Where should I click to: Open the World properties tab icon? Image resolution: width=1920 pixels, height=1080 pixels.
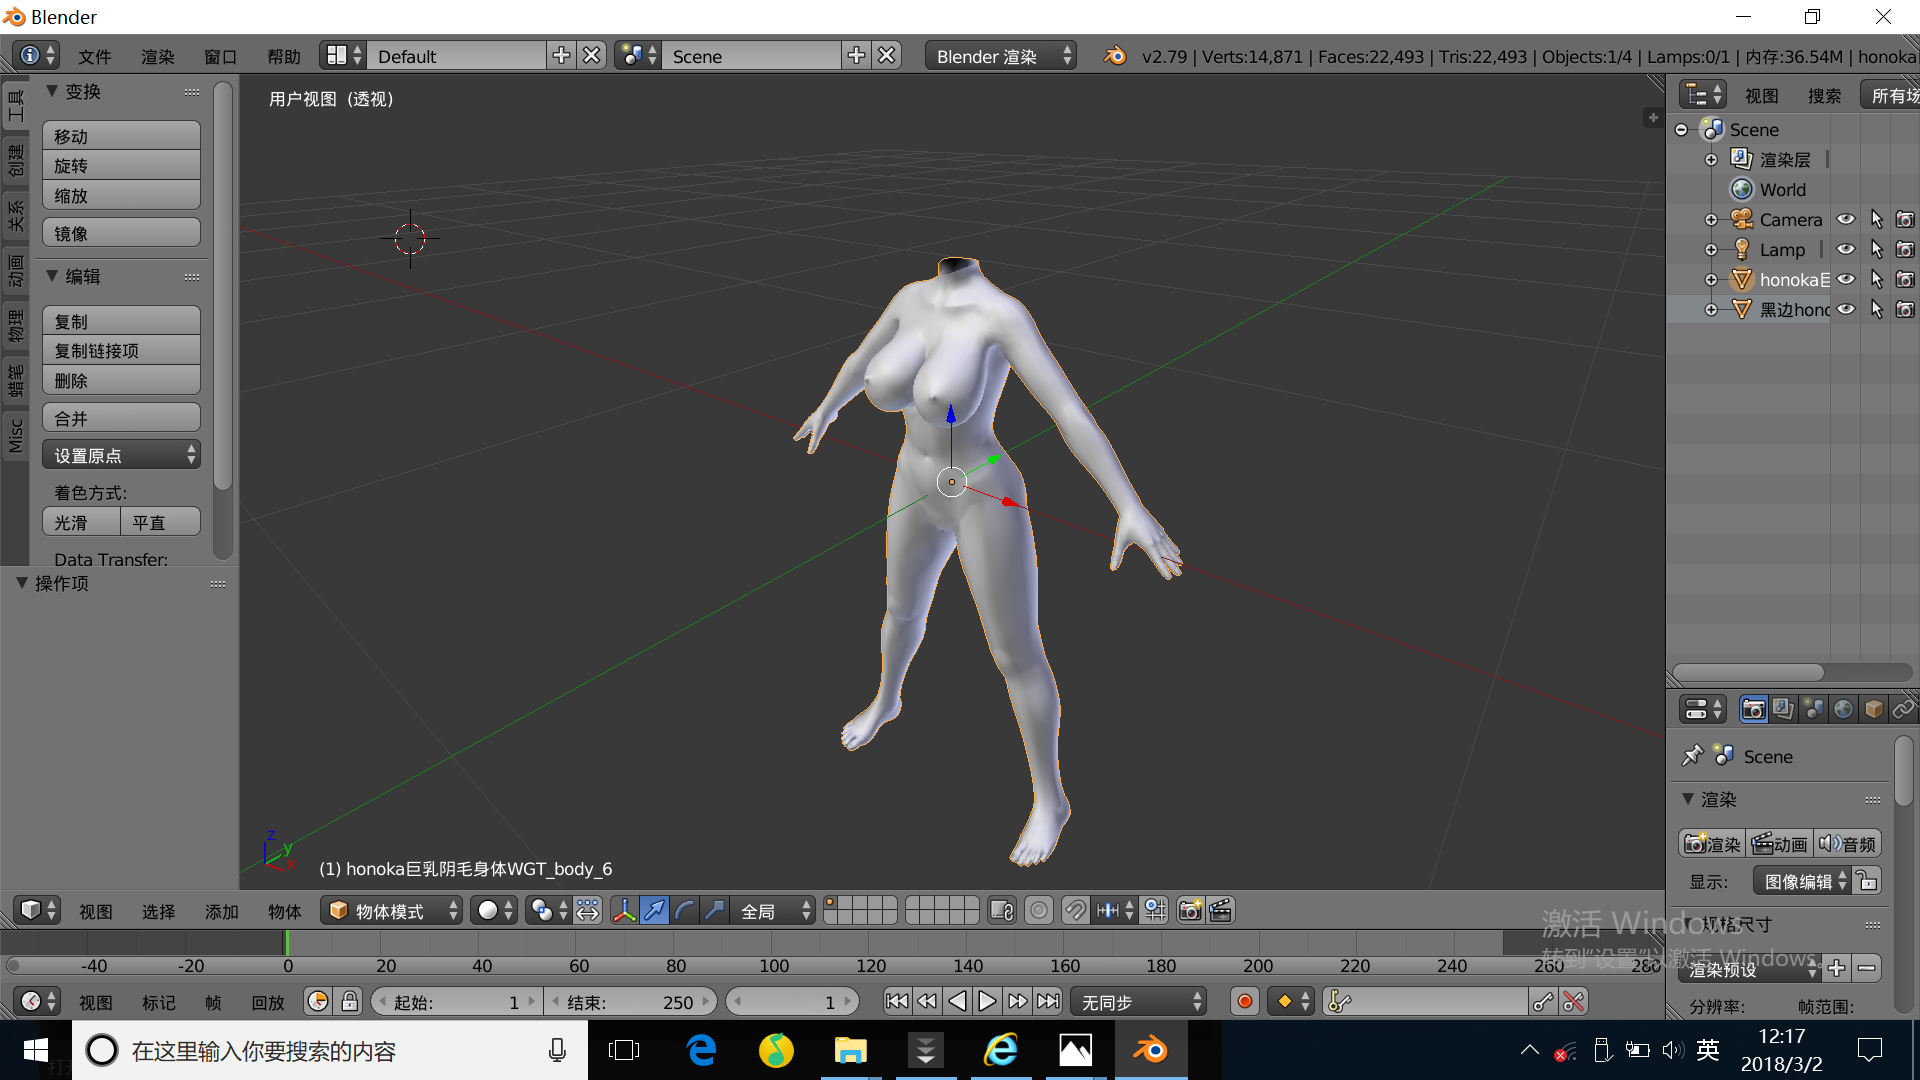[x=1843, y=709]
